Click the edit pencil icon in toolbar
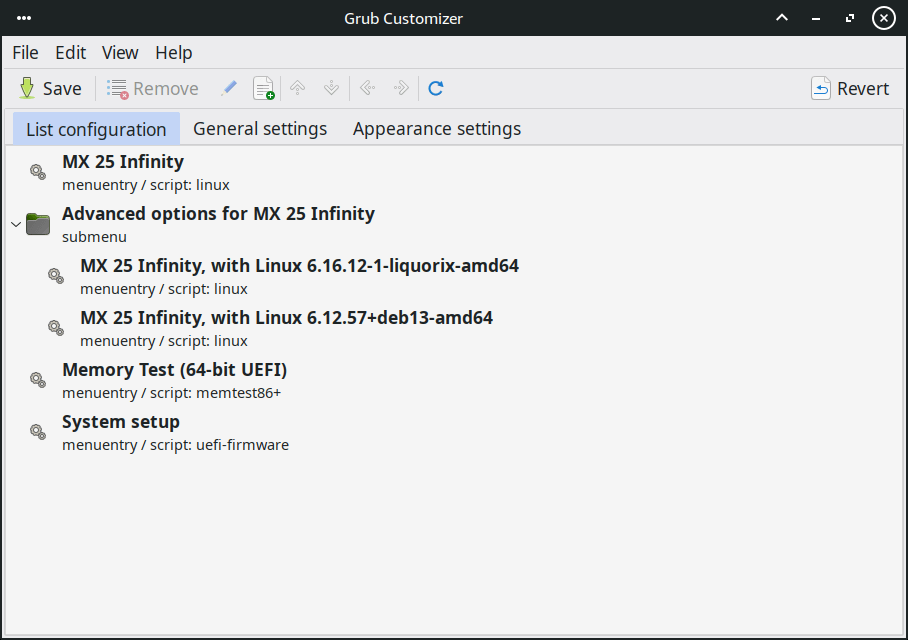This screenshot has width=908, height=640. 229,88
